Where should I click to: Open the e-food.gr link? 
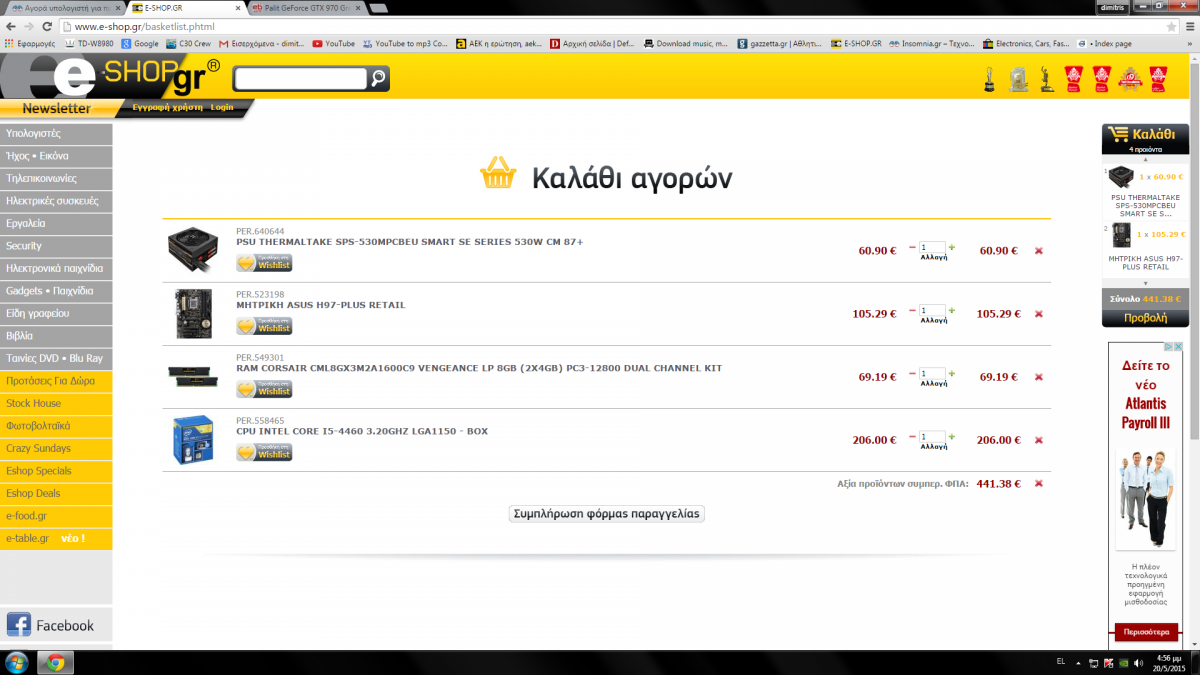tap(56, 516)
